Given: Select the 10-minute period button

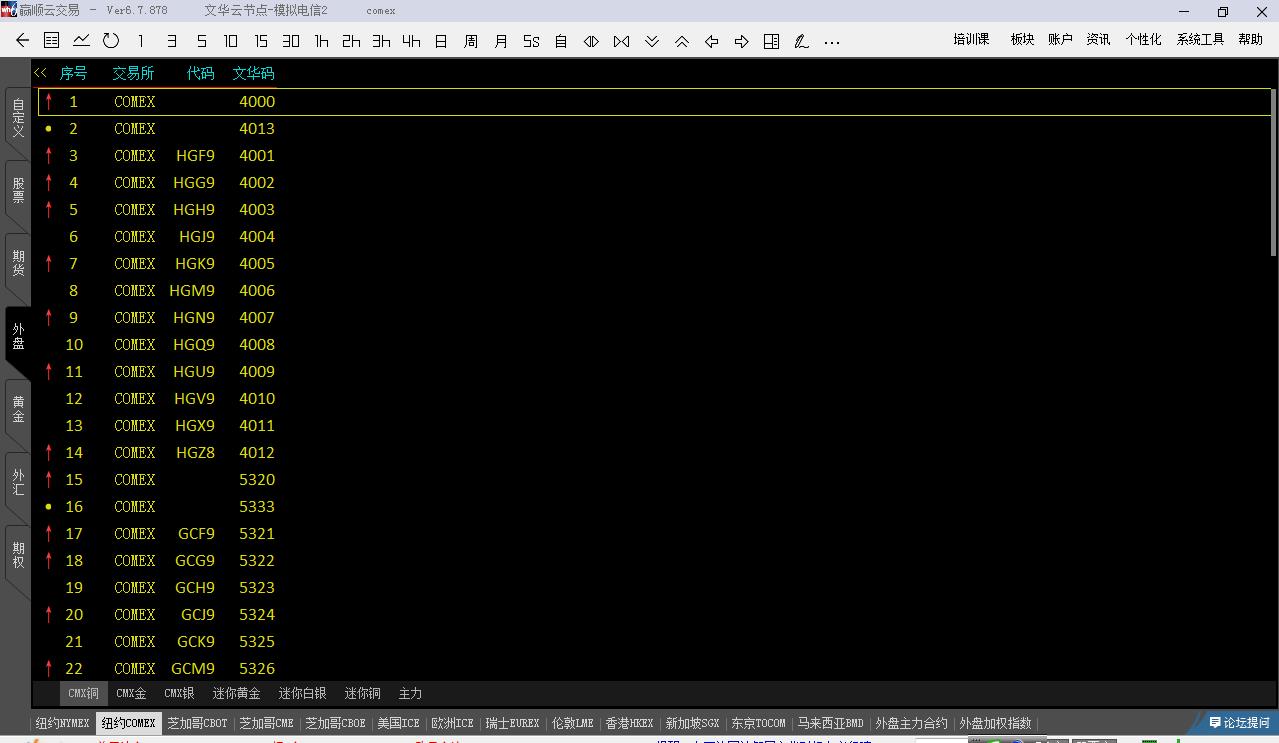Looking at the screenshot, I should 231,41.
